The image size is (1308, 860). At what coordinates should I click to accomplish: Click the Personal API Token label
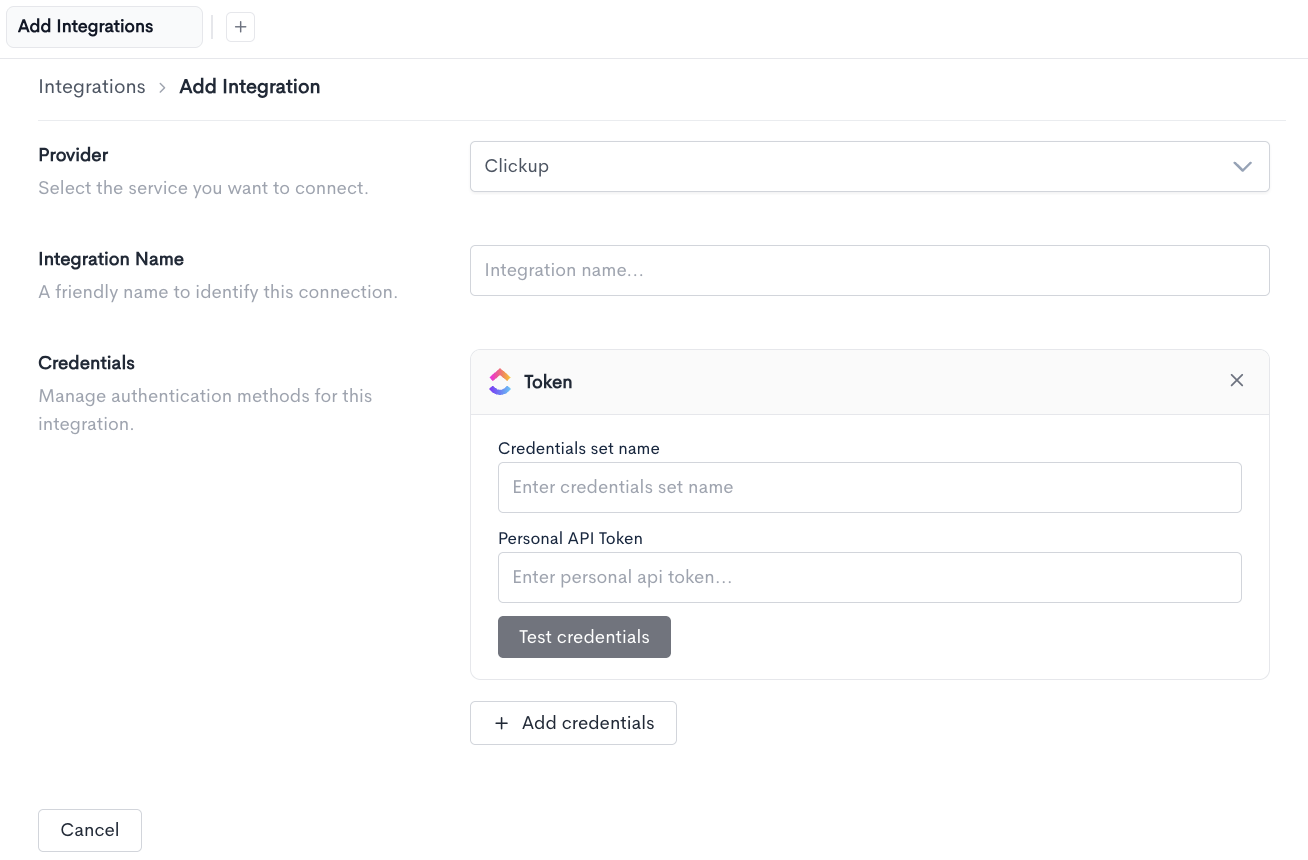point(570,538)
